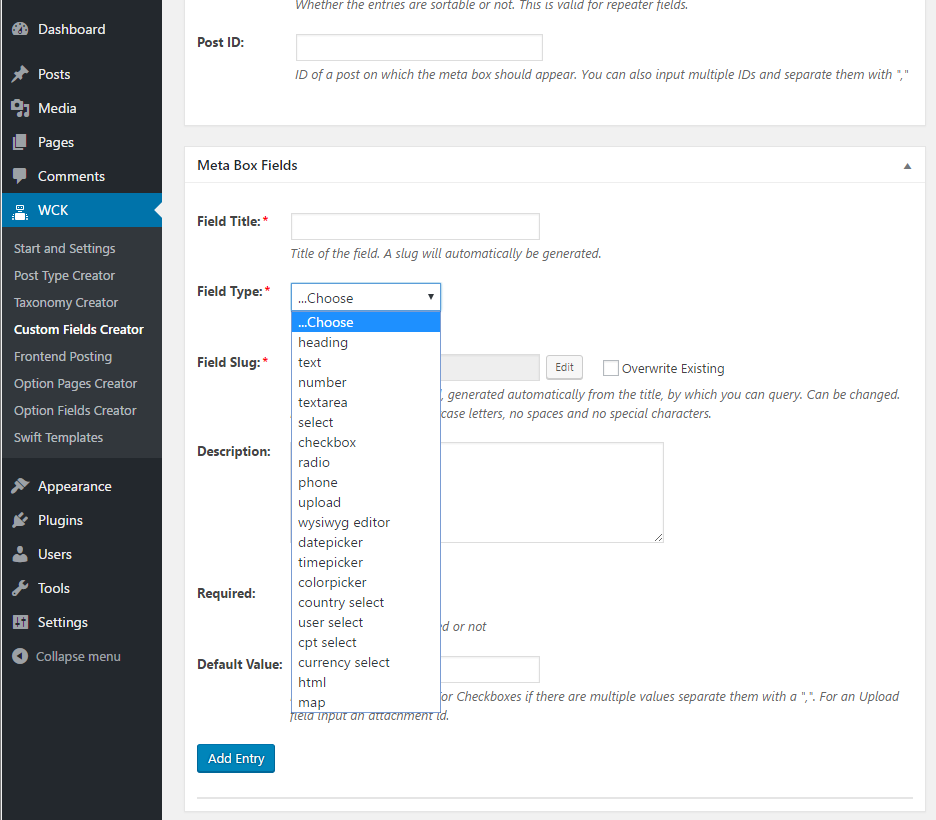Select wysiwyg editor field type

coord(366,522)
